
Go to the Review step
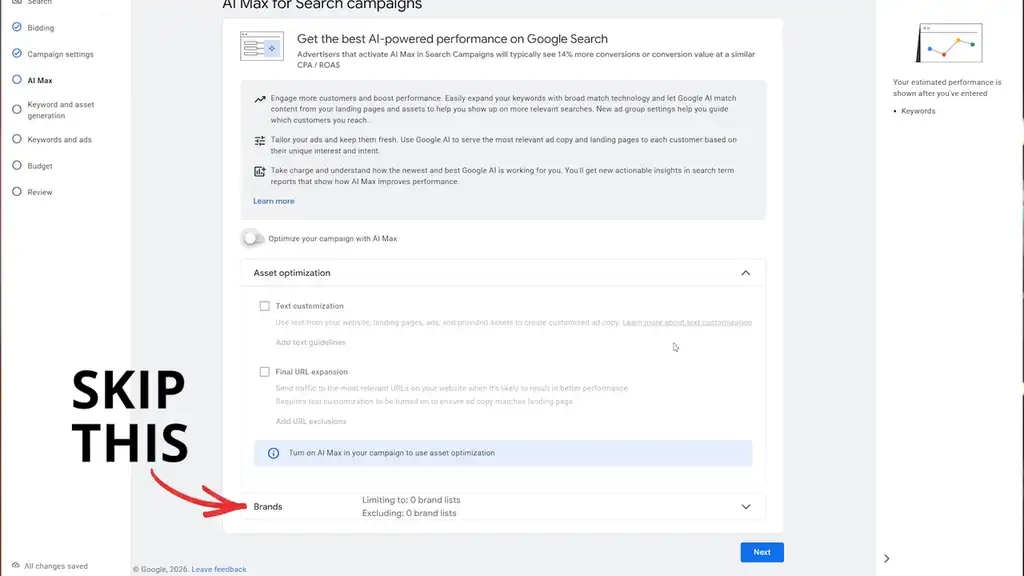[x=40, y=192]
